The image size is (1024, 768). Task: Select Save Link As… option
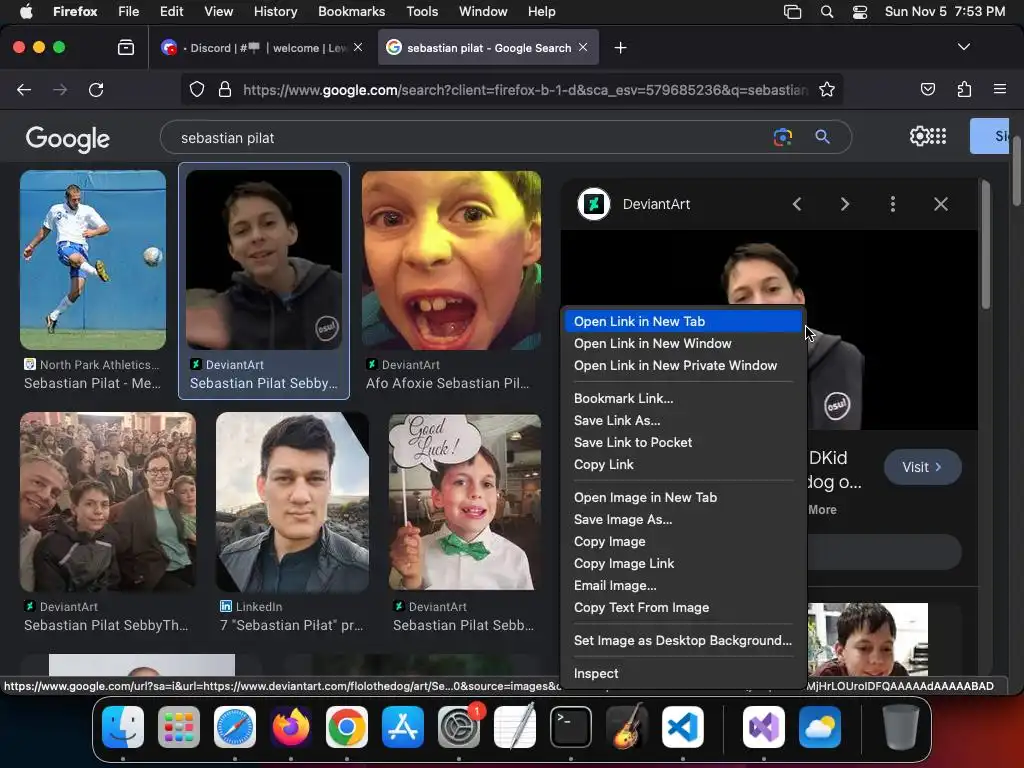pos(683,421)
